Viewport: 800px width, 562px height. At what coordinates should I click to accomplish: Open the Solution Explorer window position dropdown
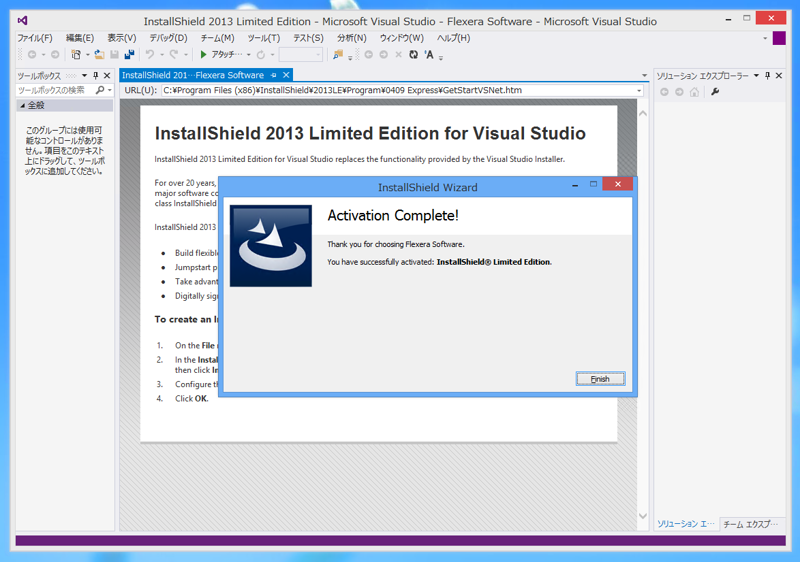click(756, 75)
